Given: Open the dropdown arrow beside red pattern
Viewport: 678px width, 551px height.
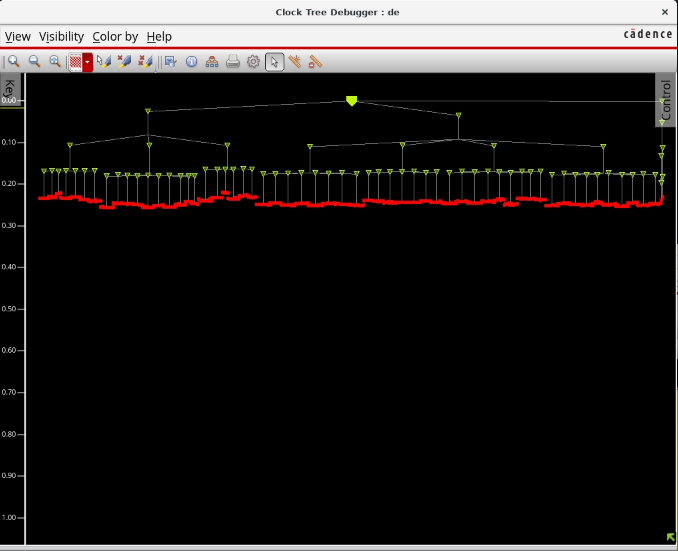Looking at the screenshot, I should click(x=88, y=61).
